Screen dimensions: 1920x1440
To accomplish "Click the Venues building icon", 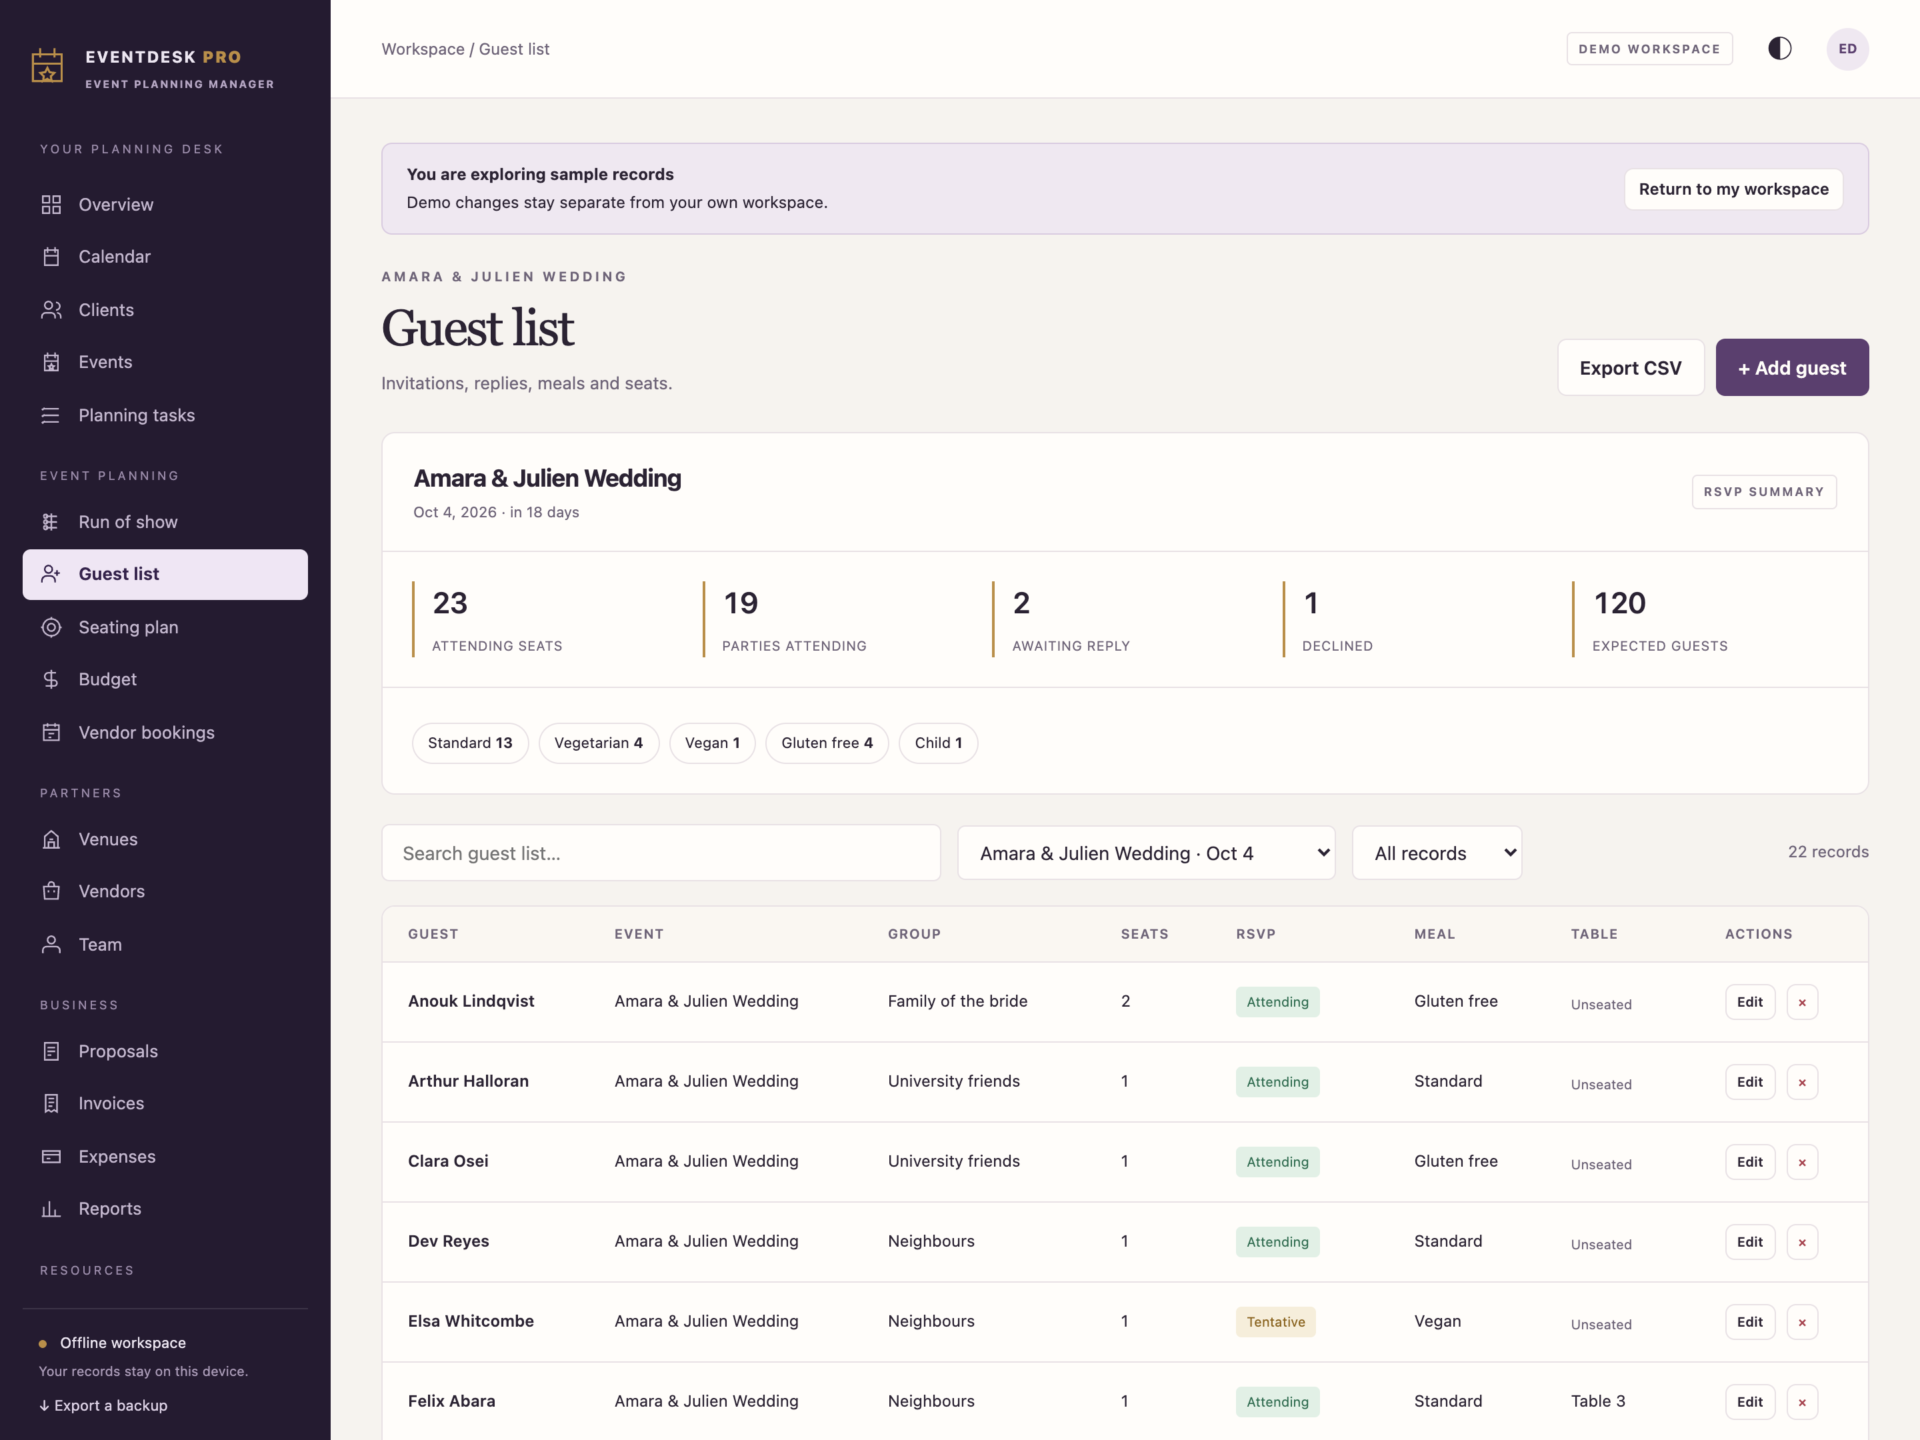I will tap(51, 840).
